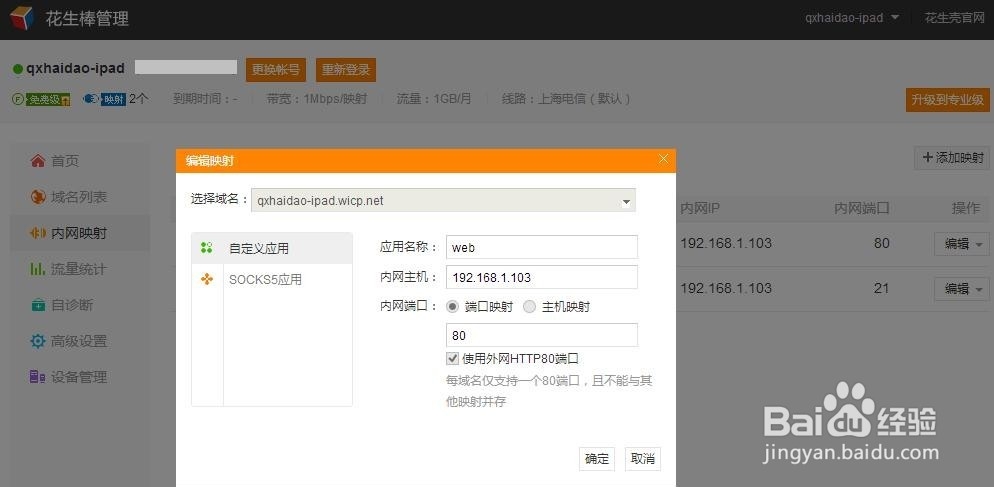Click port value 21 in table
Screen dimensions: 994x487
pos(881,289)
